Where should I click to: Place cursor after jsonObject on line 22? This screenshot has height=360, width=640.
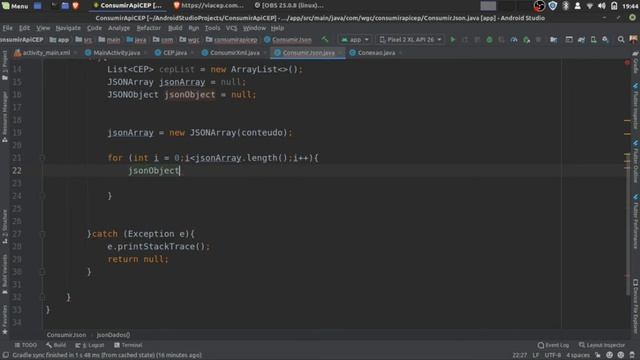[x=180, y=171]
